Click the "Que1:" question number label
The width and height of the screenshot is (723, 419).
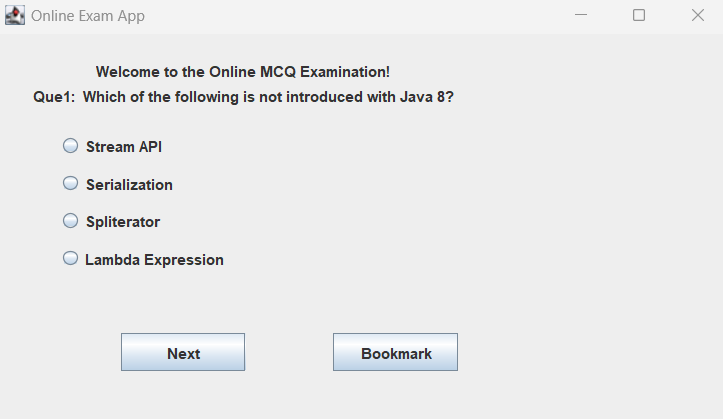[x=53, y=98]
